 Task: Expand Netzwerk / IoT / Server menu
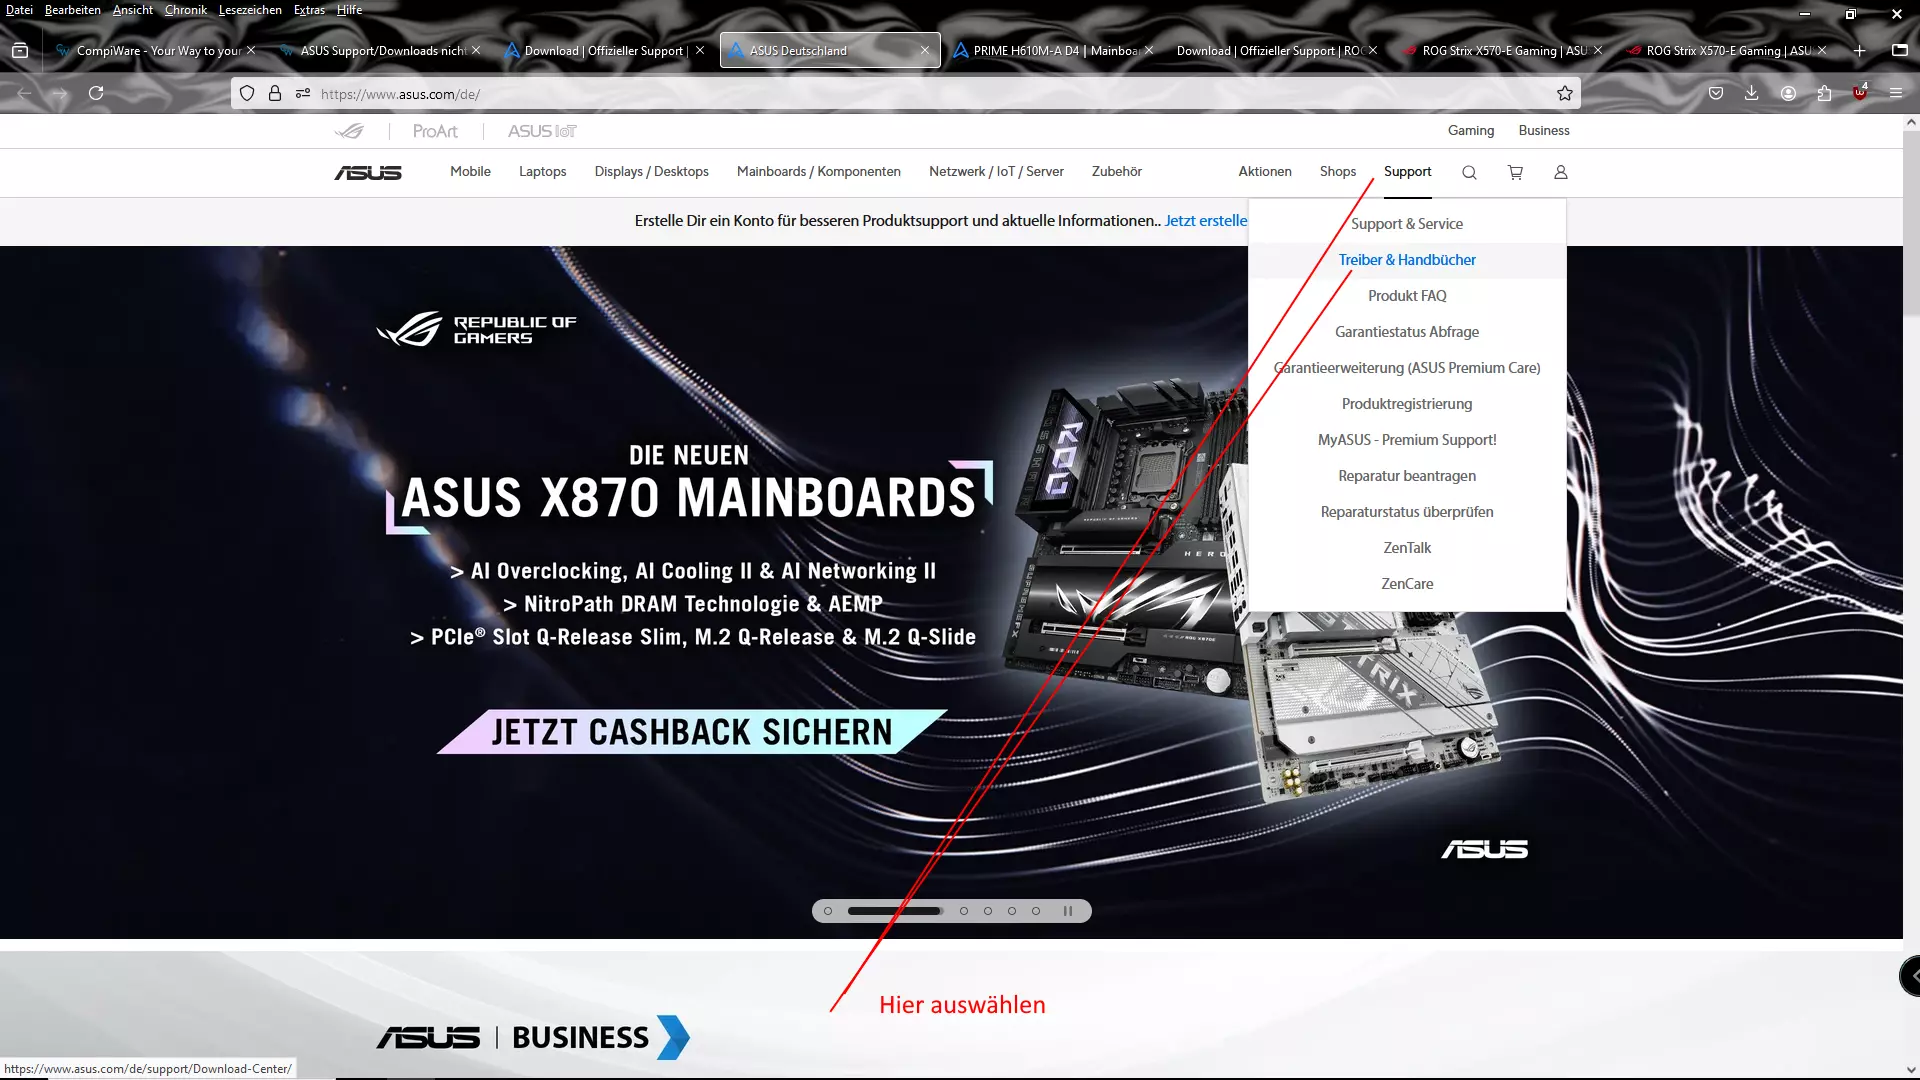pos(996,172)
